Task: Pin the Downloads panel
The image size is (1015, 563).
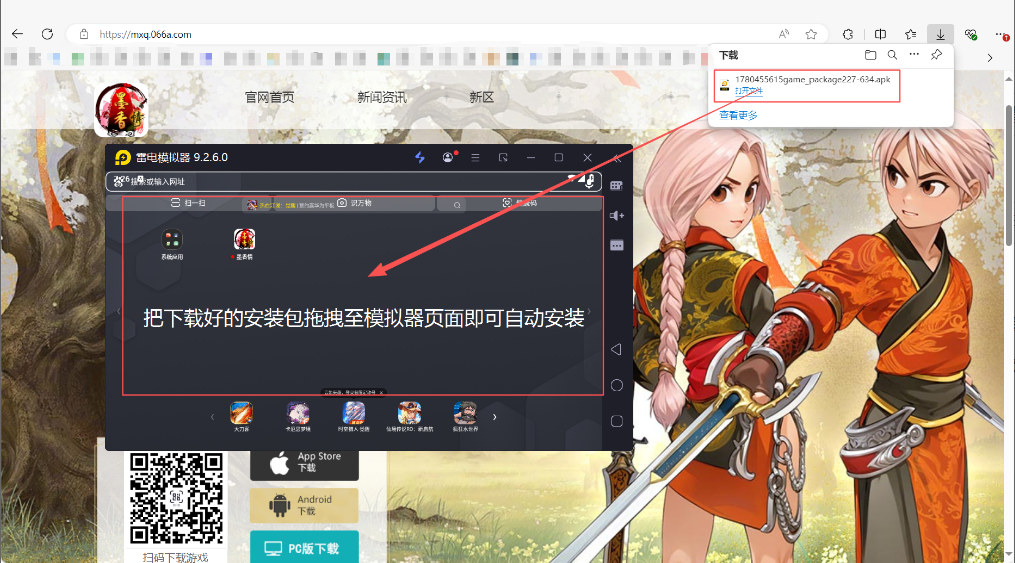Action: click(x=936, y=55)
